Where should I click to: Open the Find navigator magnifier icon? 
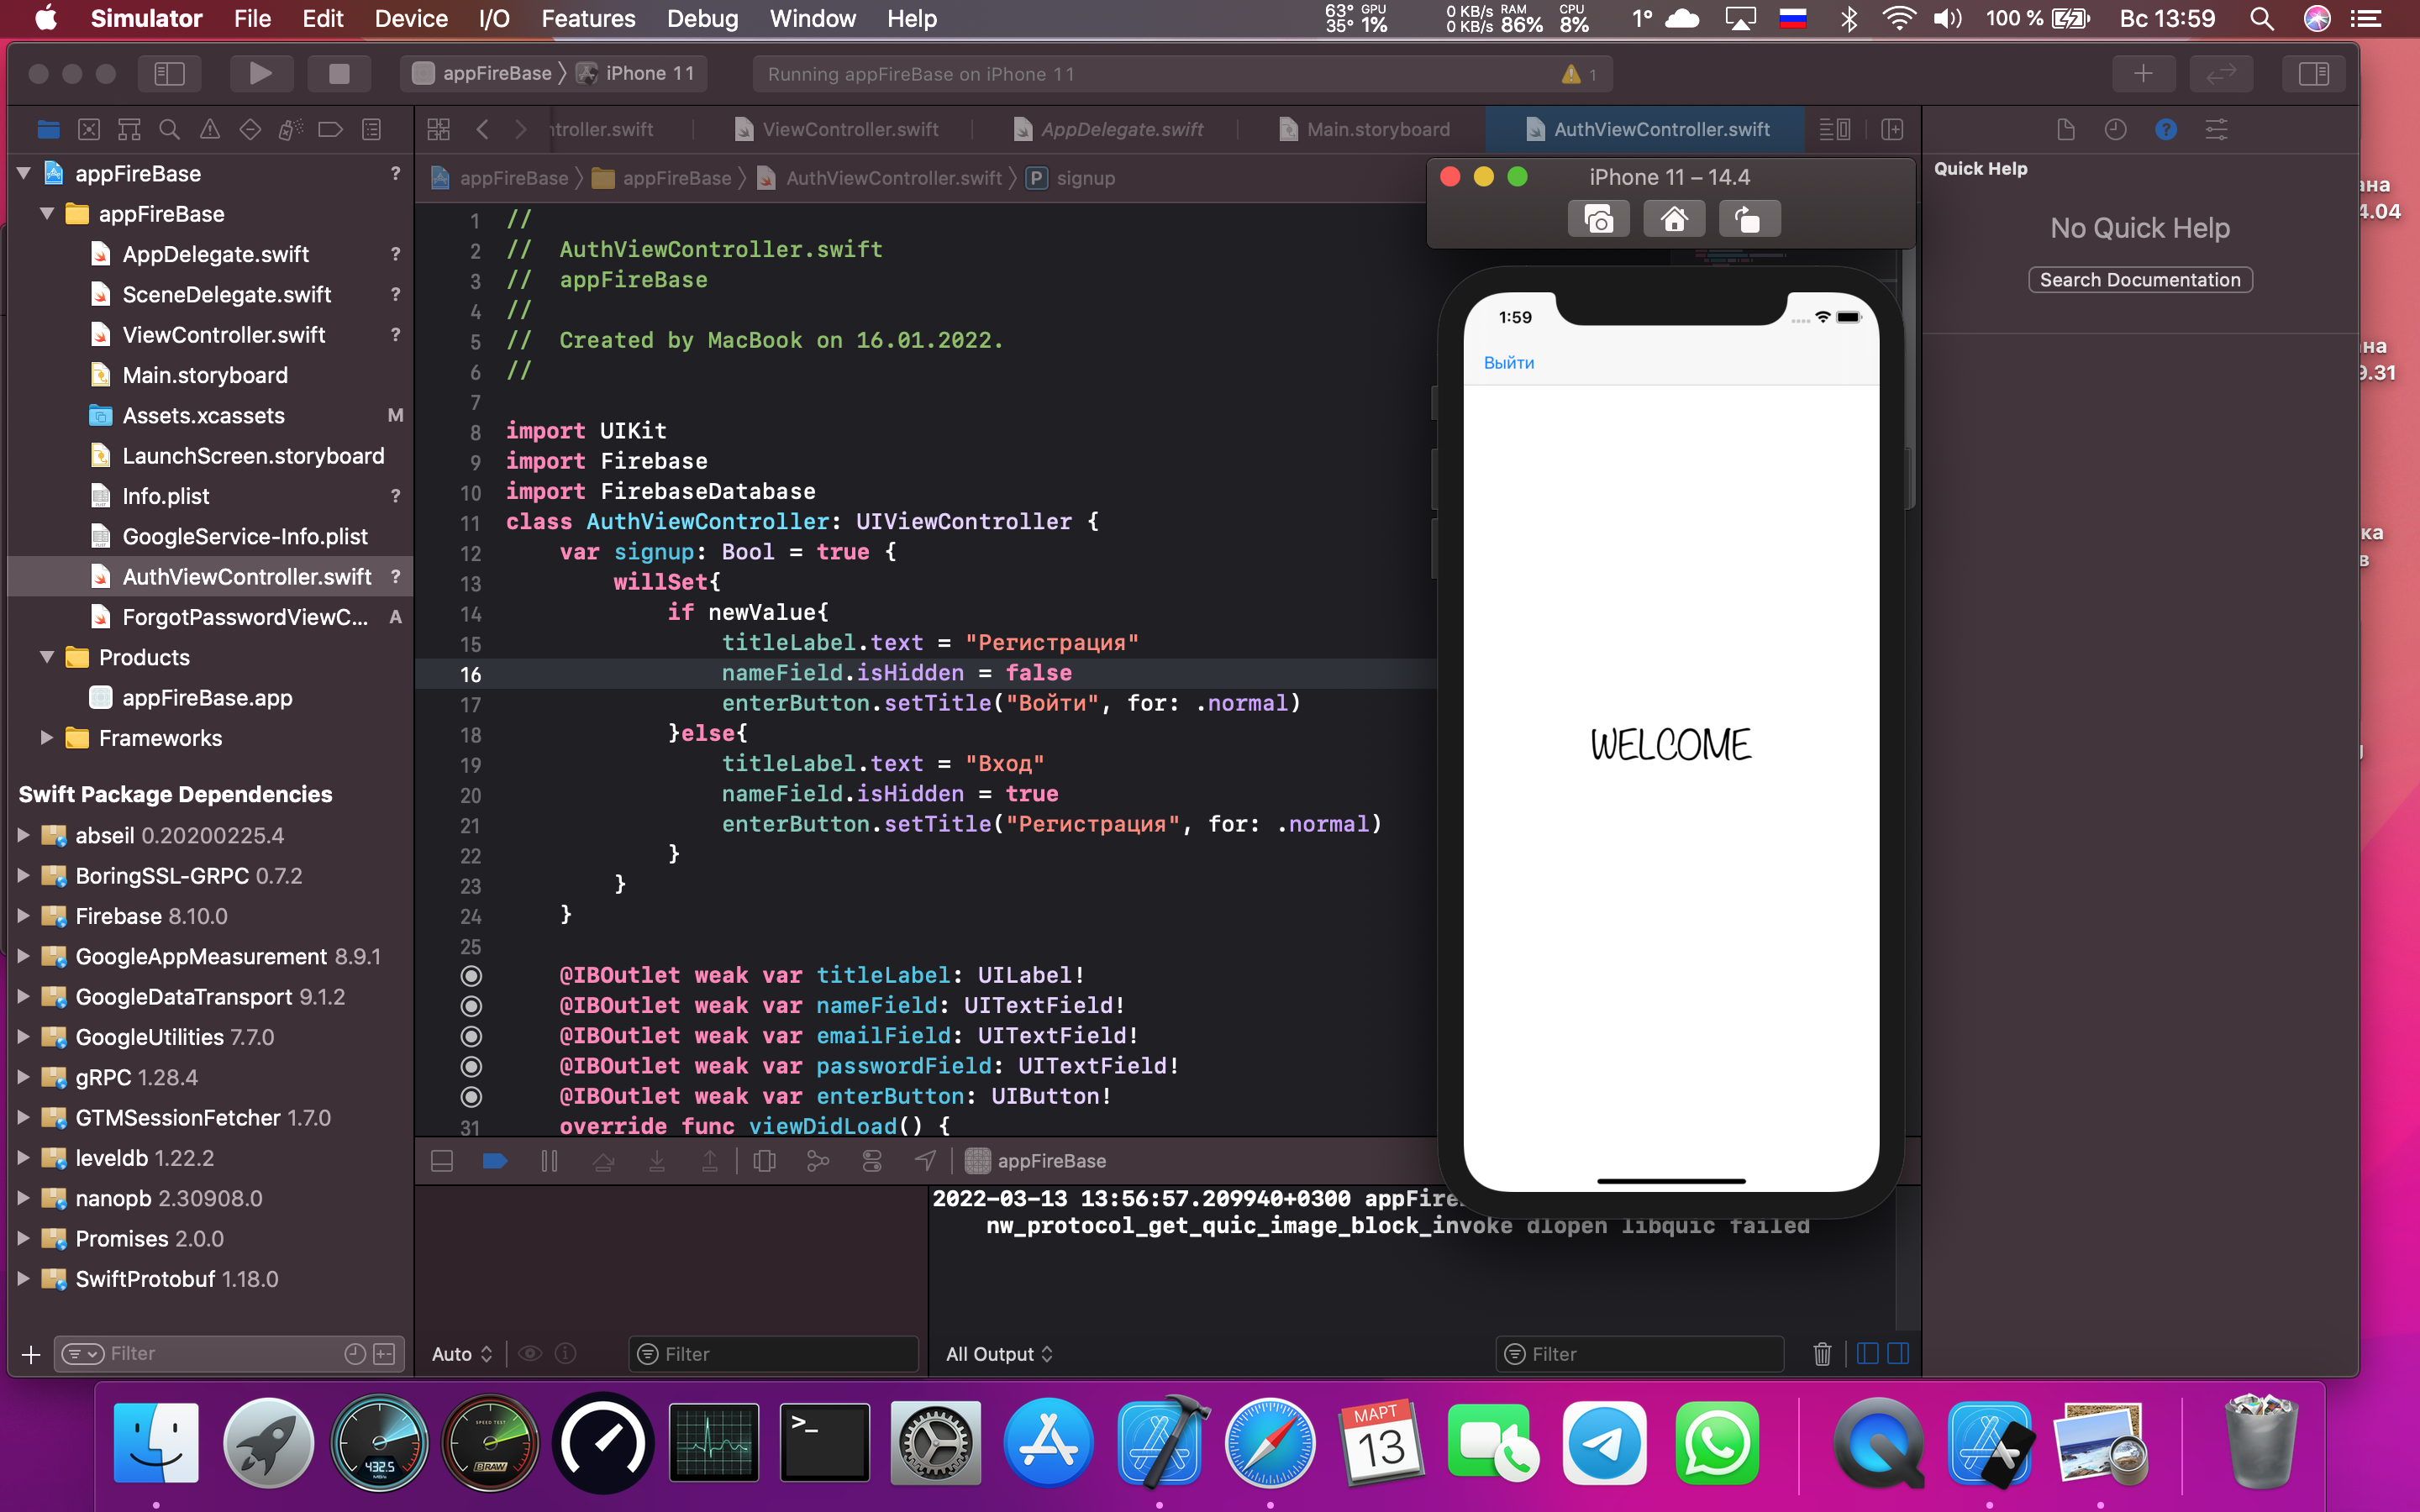click(169, 129)
